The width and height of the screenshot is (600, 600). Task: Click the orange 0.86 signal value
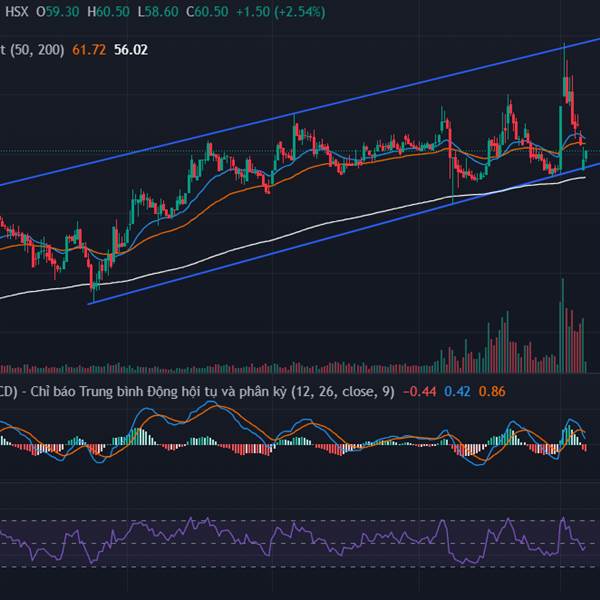(x=492, y=391)
